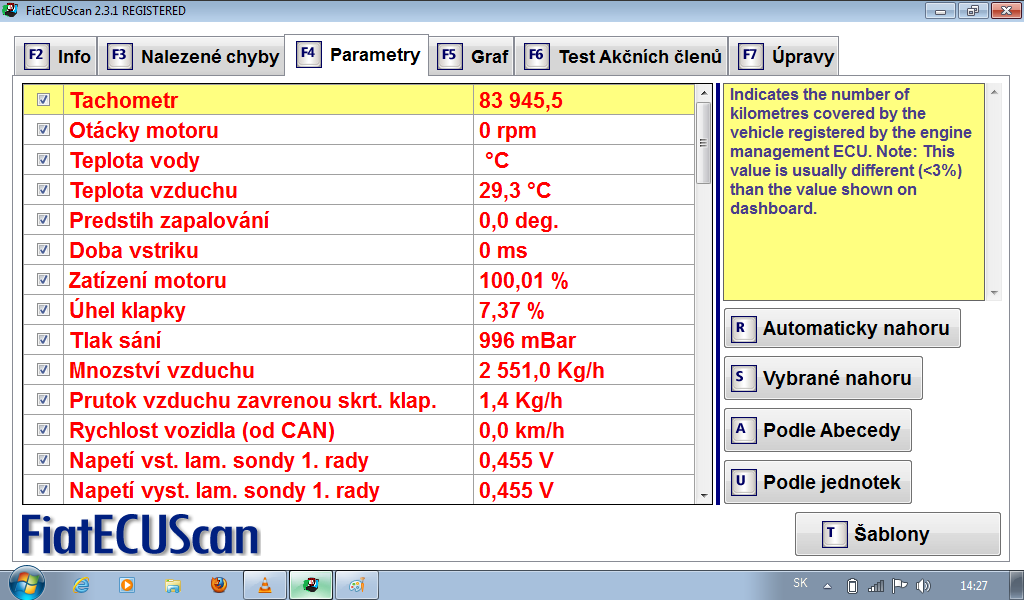
Task: Click the Windows Start orb
Action: coord(25,584)
